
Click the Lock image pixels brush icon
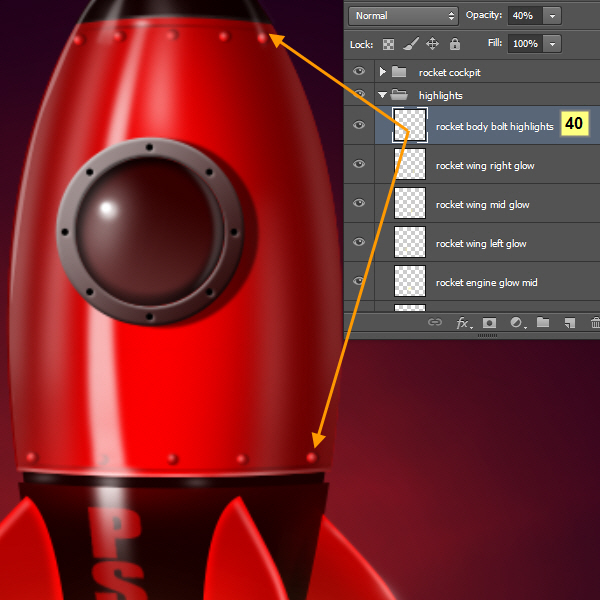[x=410, y=44]
